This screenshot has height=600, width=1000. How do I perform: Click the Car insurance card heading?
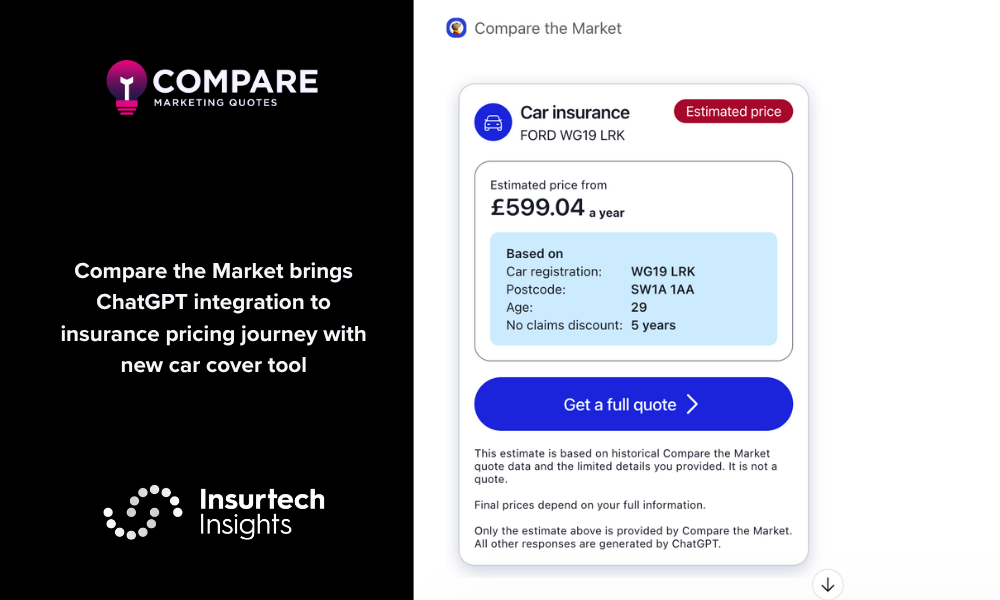(x=575, y=113)
